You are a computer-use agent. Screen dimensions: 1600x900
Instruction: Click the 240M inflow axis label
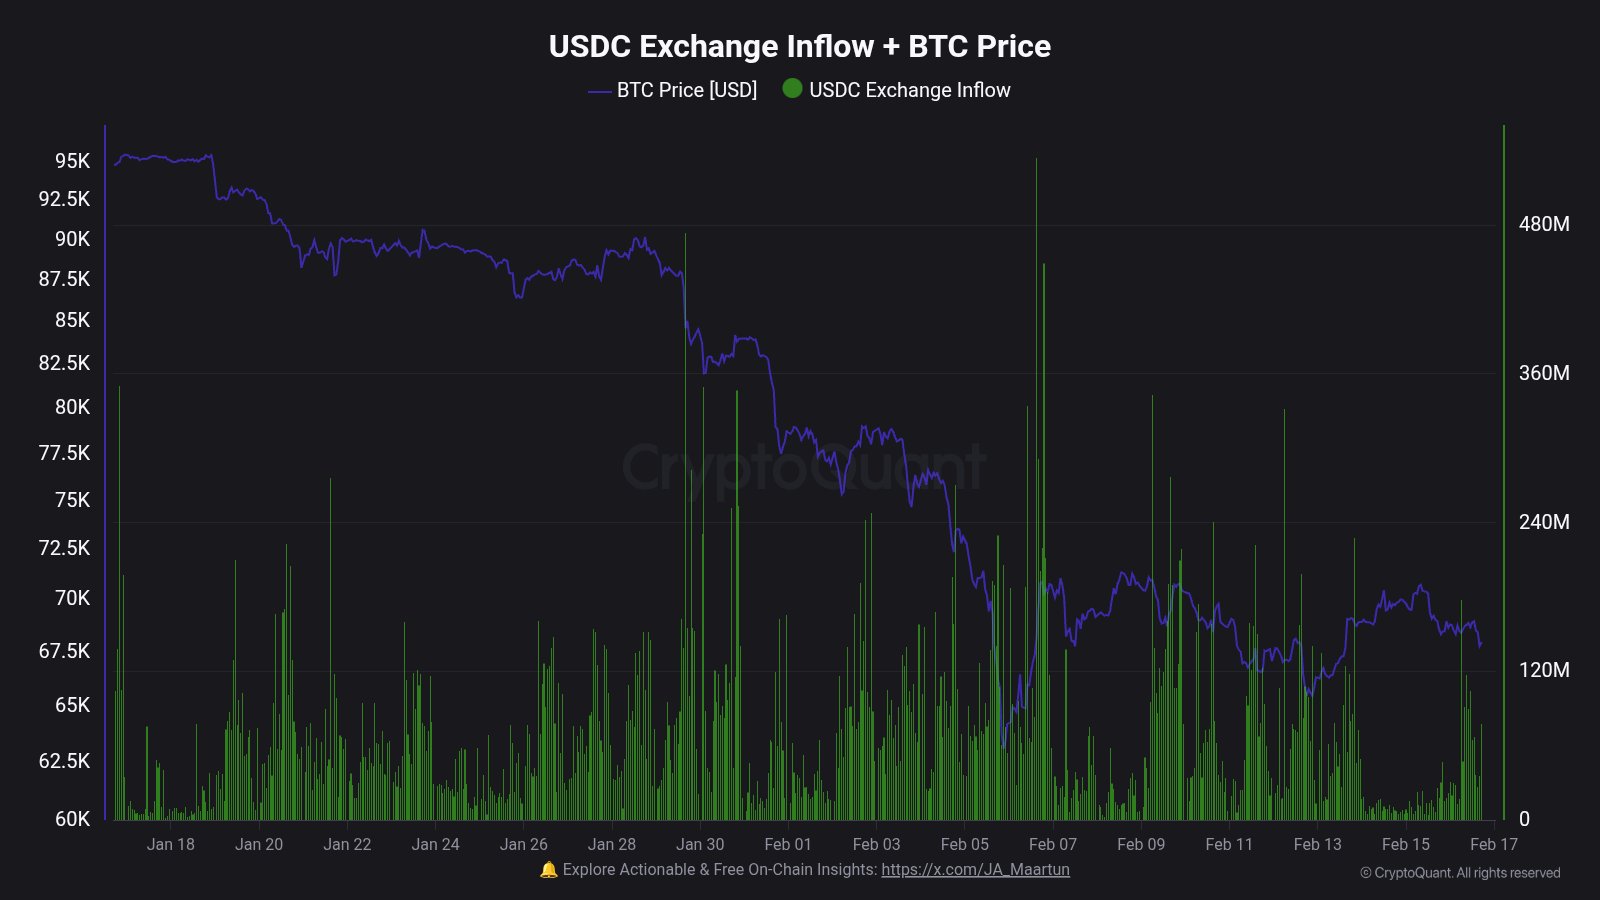point(1543,522)
